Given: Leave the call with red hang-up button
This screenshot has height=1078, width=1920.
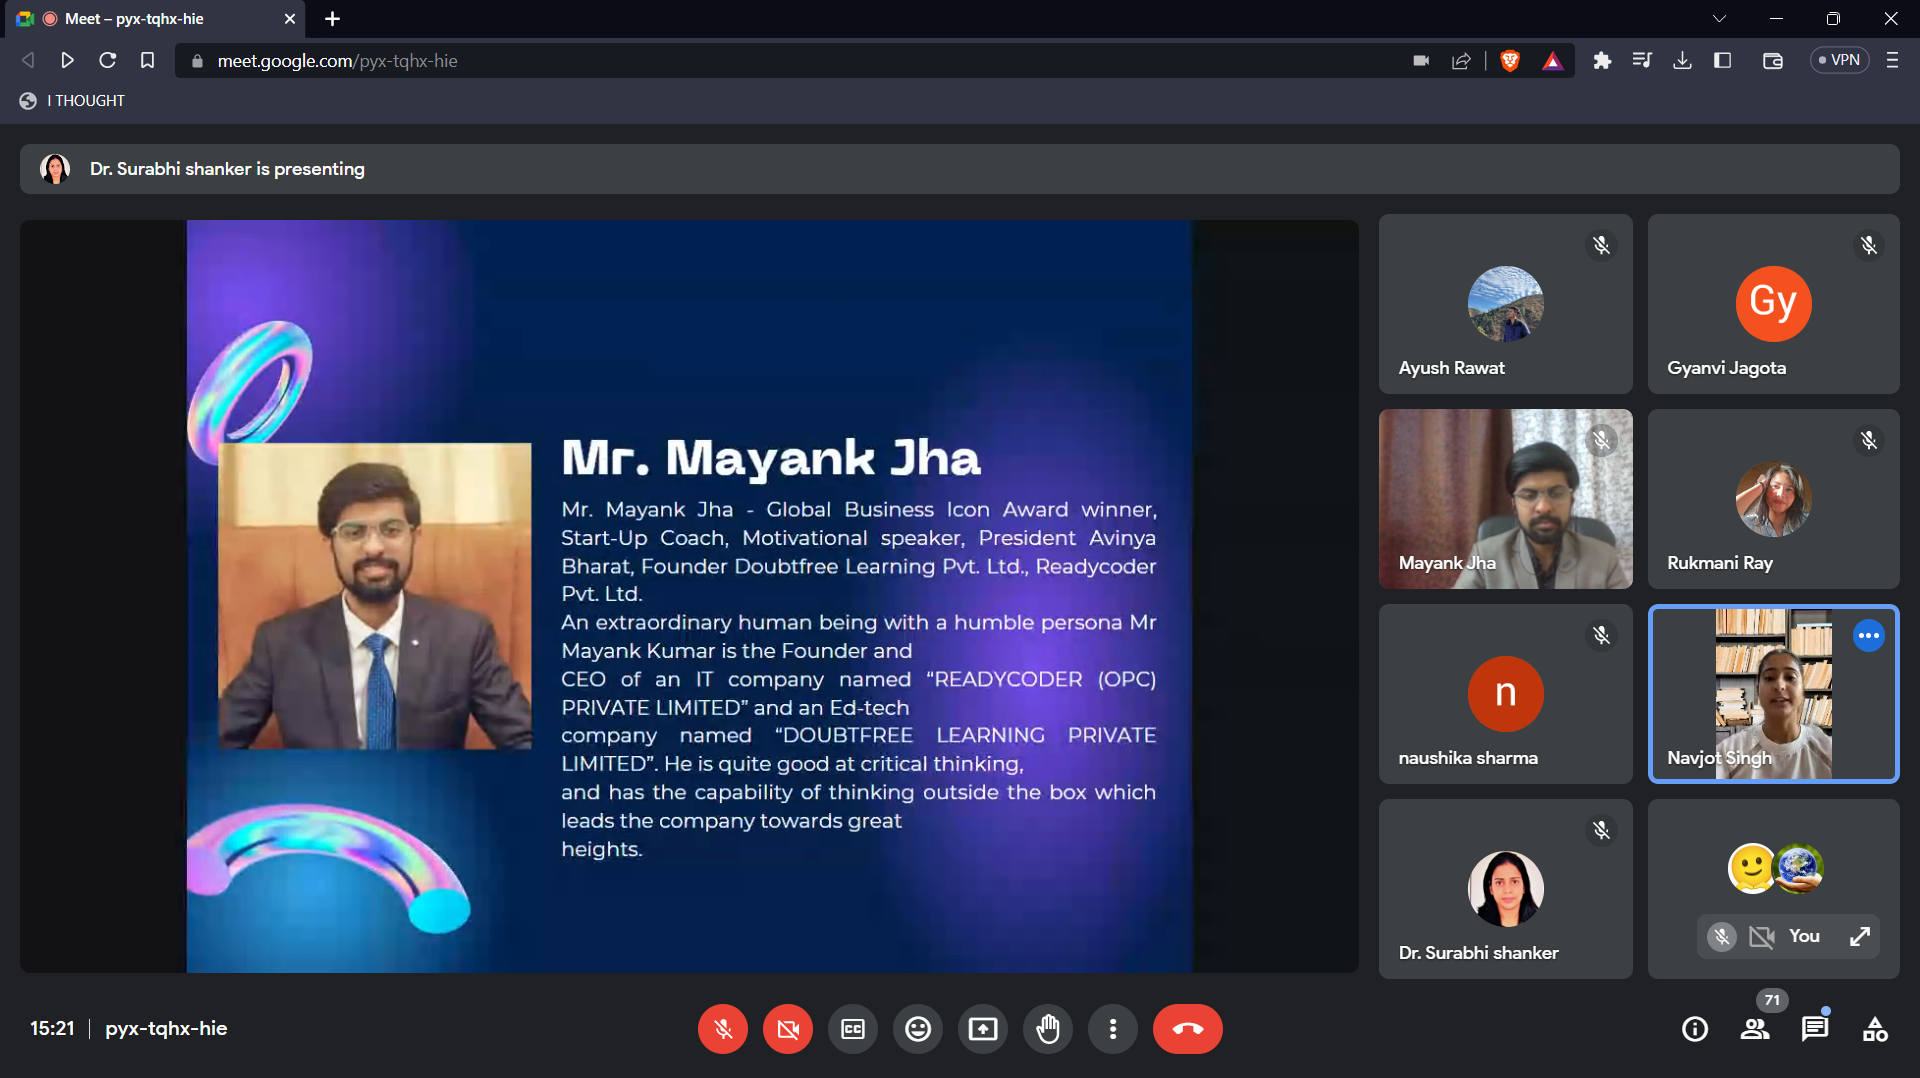Looking at the screenshot, I should [x=1188, y=1029].
